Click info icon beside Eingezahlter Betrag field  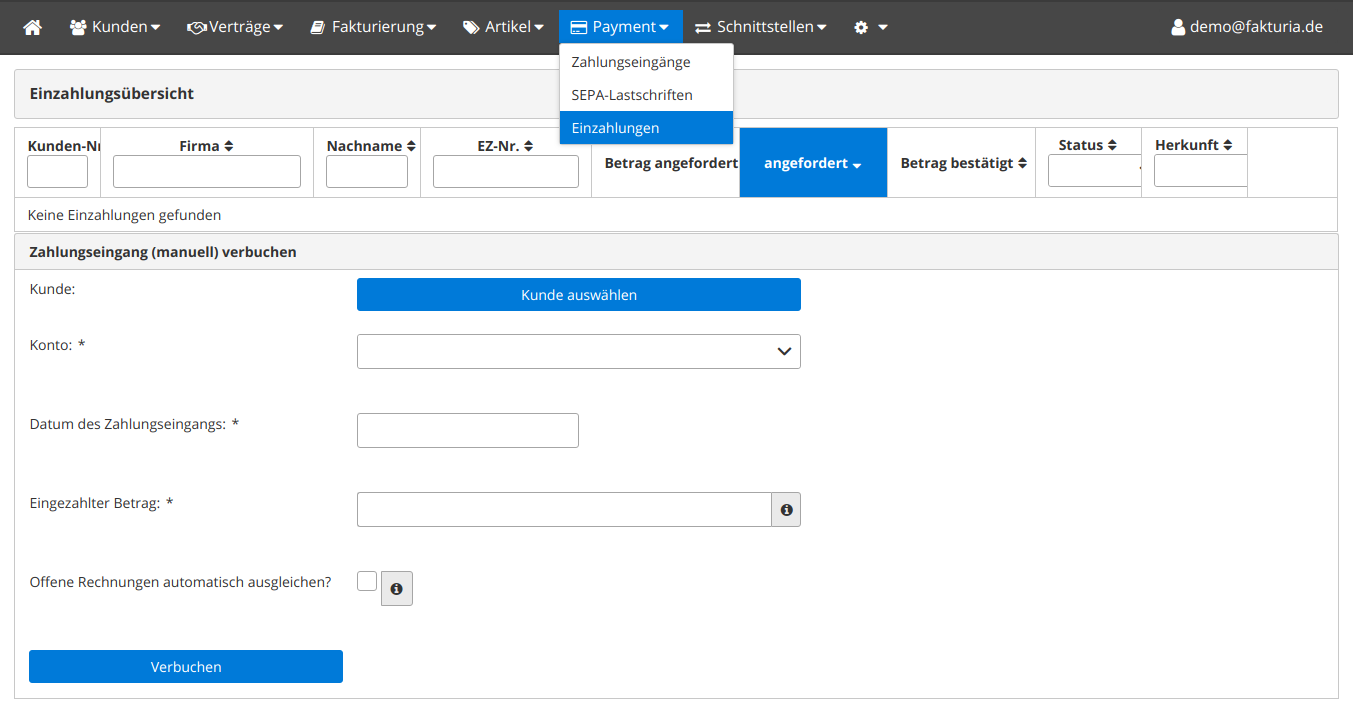(786, 510)
